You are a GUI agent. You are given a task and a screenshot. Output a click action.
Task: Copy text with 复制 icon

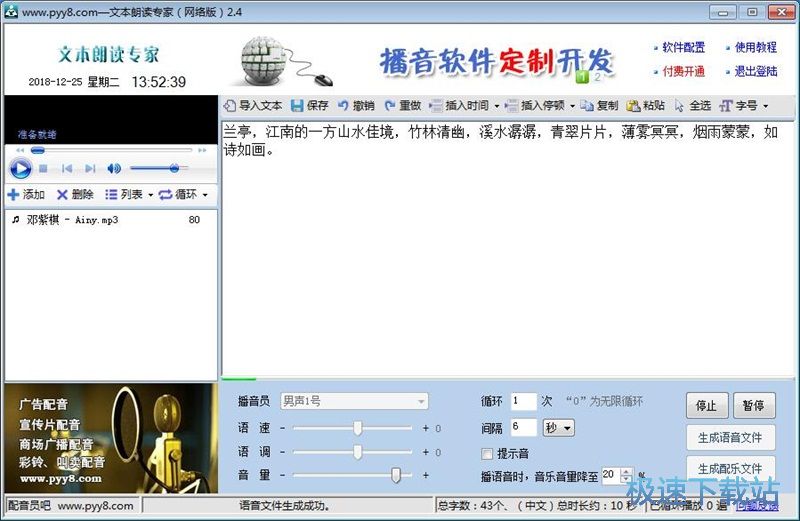click(x=599, y=106)
